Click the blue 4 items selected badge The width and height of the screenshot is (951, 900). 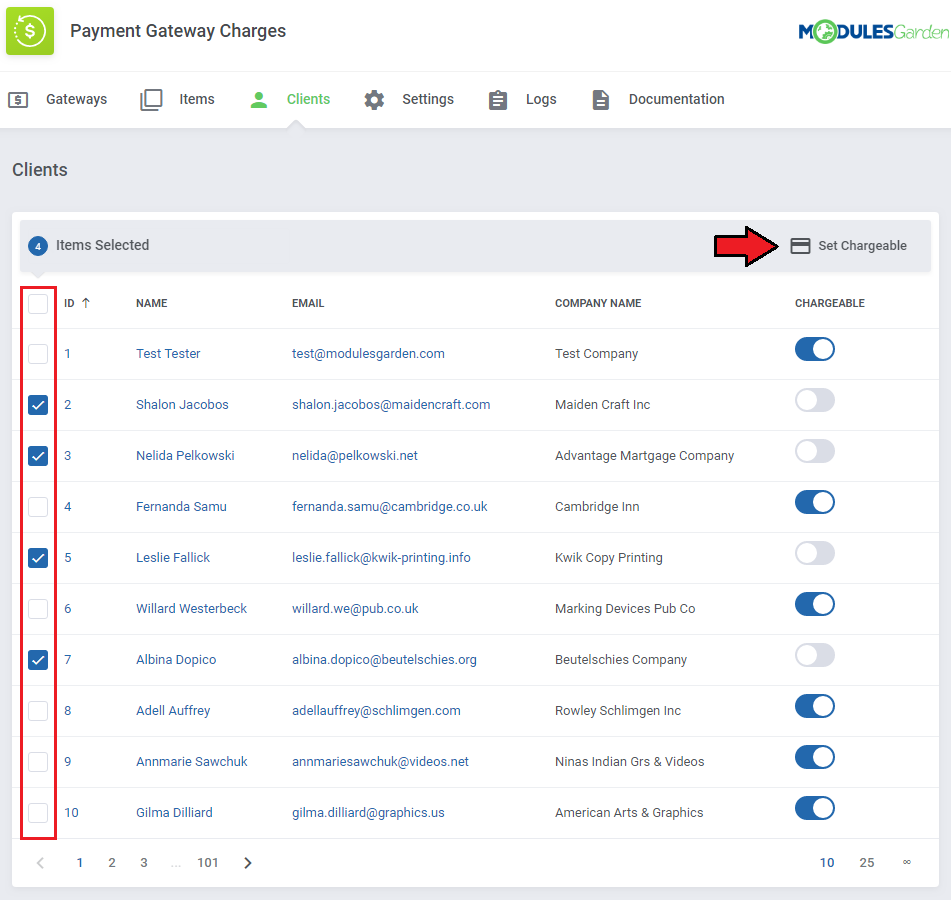click(x=38, y=246)
